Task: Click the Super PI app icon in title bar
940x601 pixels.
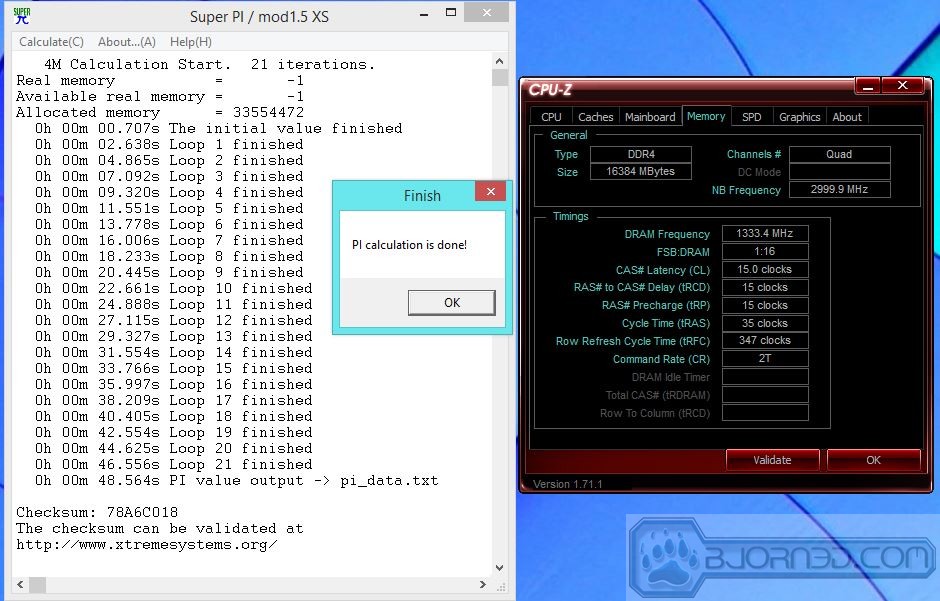Action: click(x=22, y=16)
